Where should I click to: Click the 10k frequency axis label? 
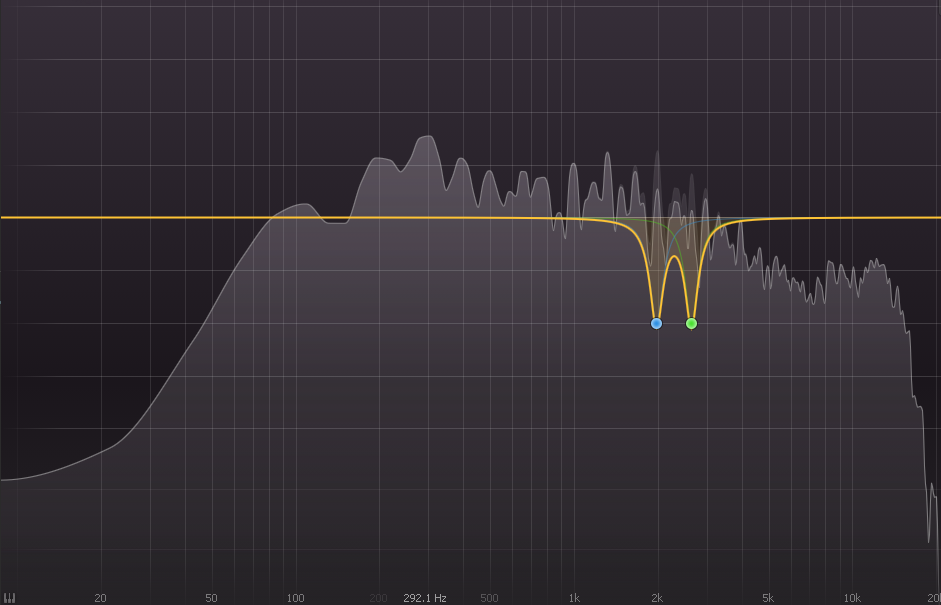point(852,598)
